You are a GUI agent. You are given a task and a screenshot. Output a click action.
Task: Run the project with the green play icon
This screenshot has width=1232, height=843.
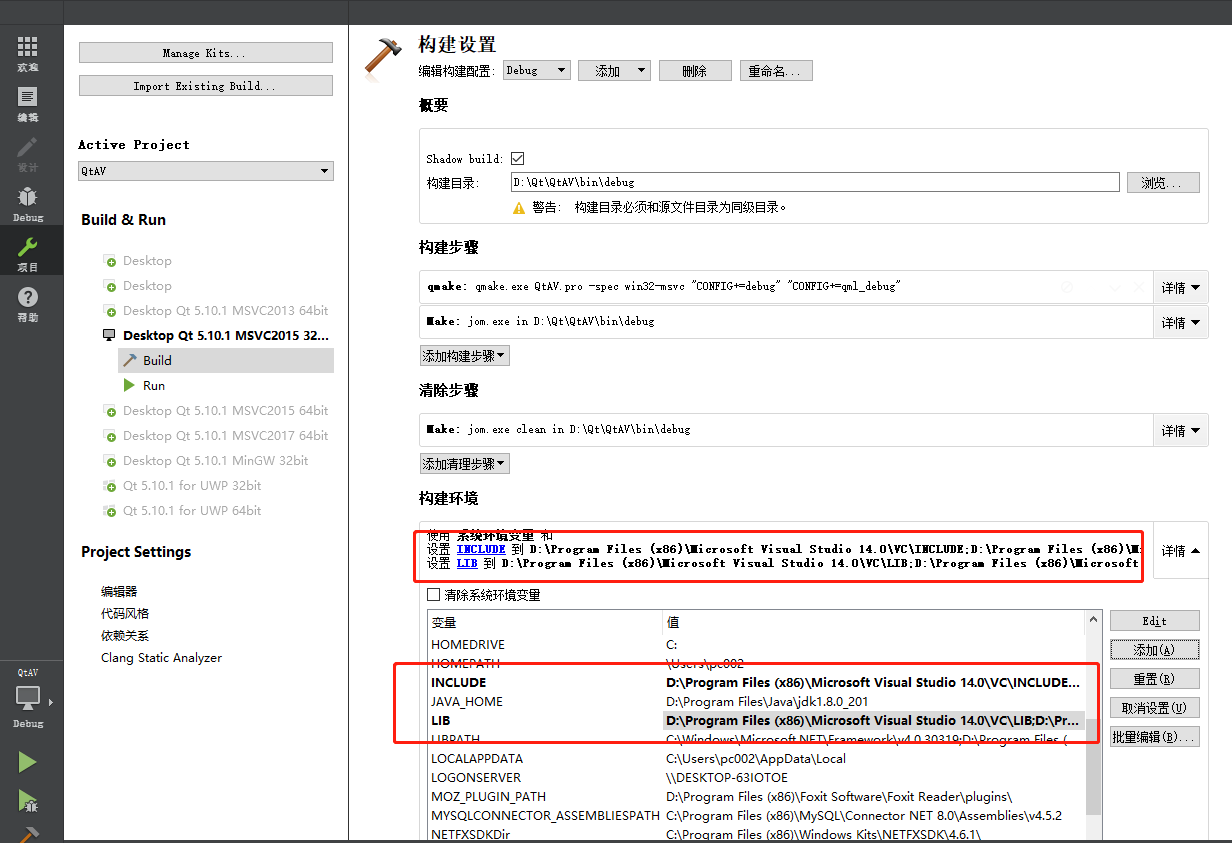[x=27, y=762]
